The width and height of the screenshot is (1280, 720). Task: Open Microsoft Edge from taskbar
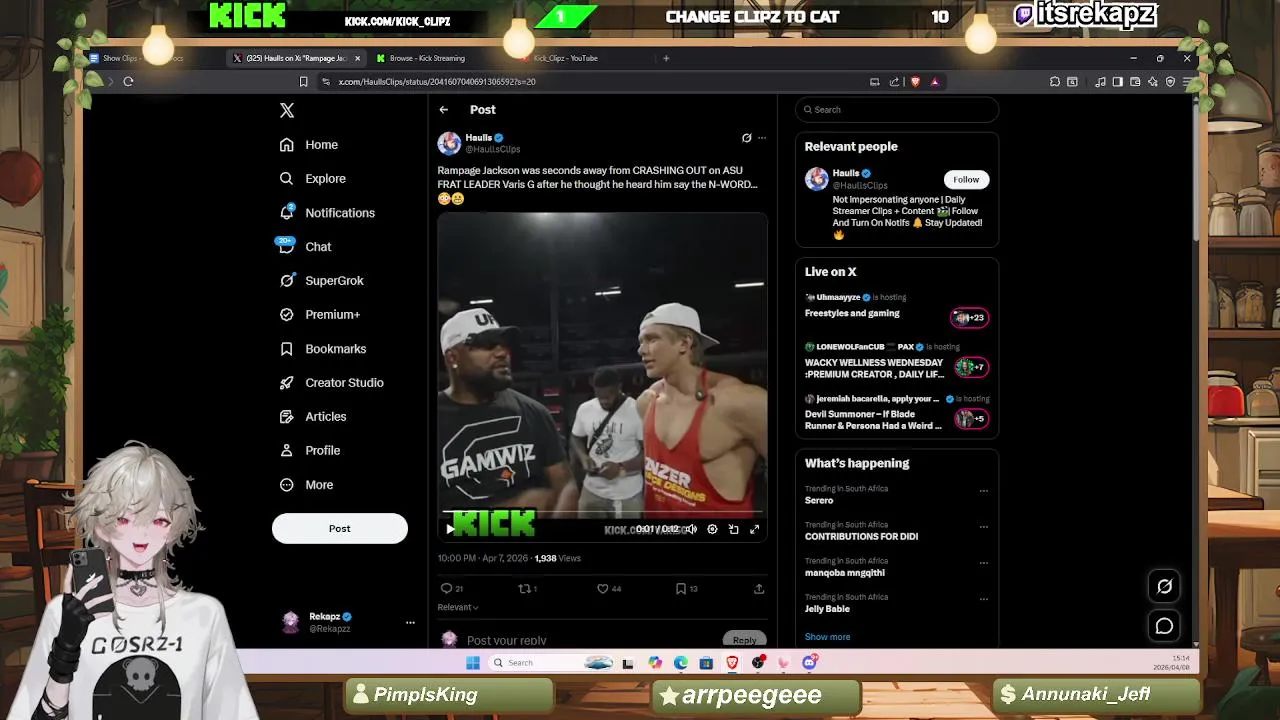[x=681, y=663]
